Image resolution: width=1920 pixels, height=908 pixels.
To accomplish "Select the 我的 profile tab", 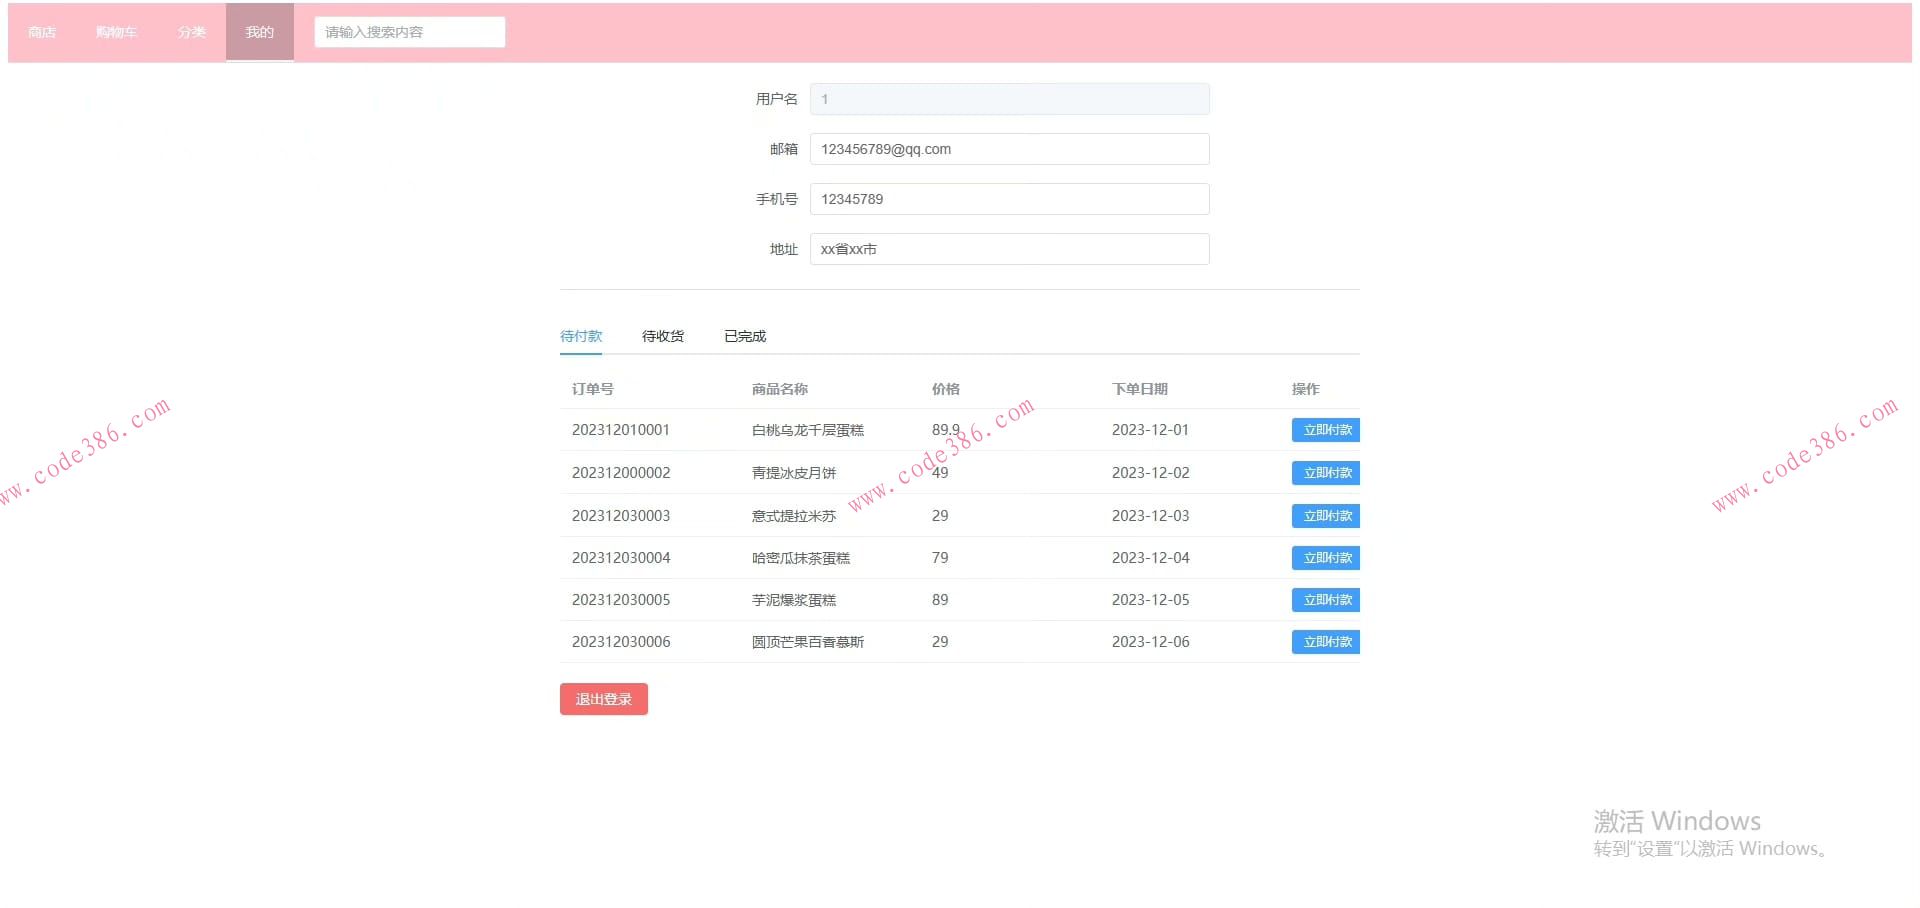I will coord(259,31).
